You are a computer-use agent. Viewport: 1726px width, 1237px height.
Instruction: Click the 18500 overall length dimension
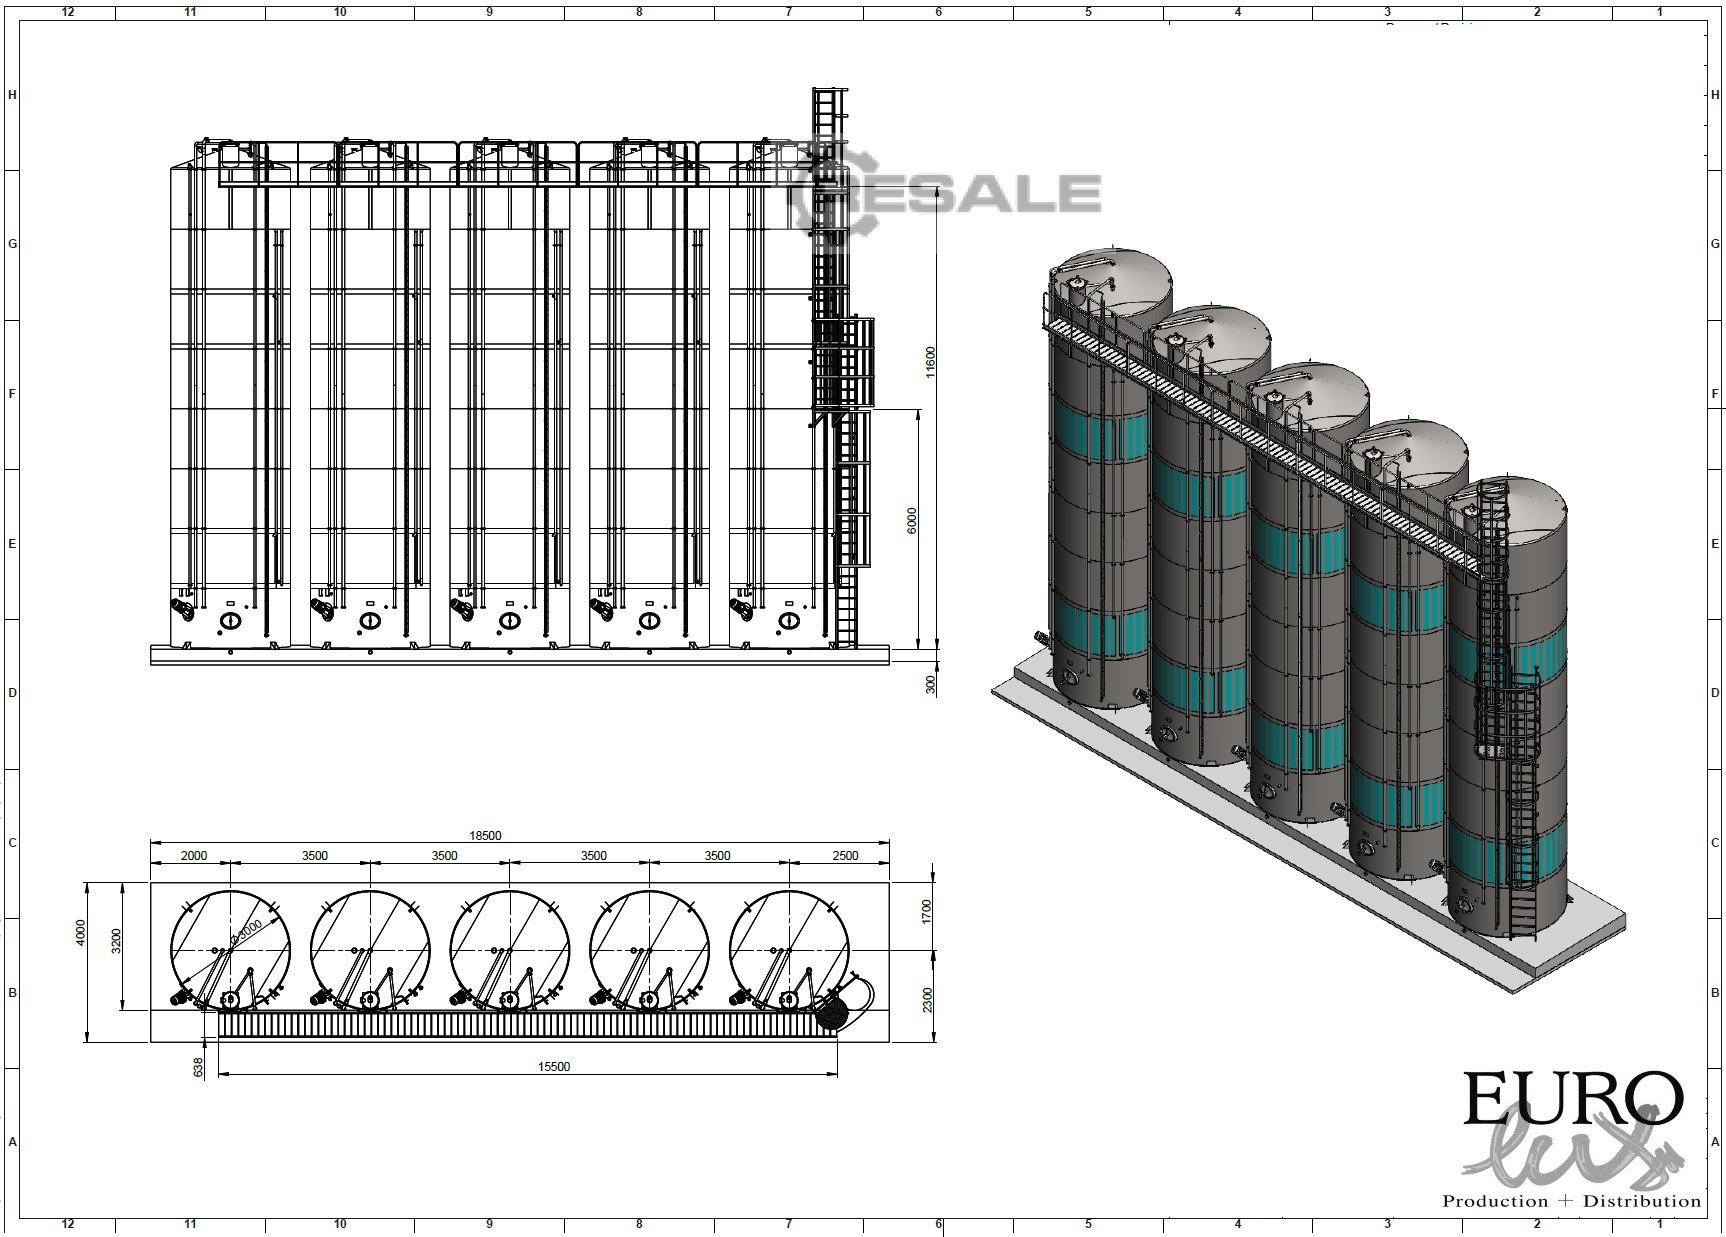(485, 835)
